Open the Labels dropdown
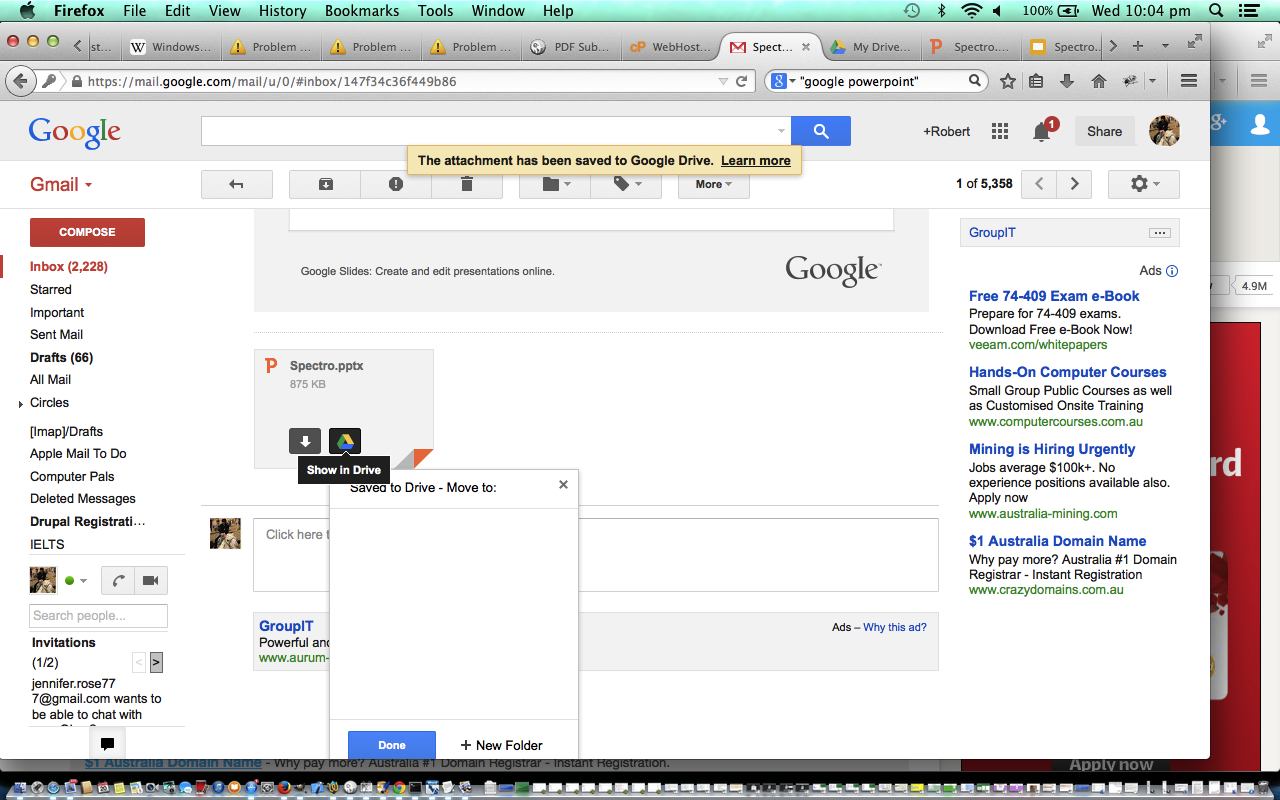 point(625,184)
